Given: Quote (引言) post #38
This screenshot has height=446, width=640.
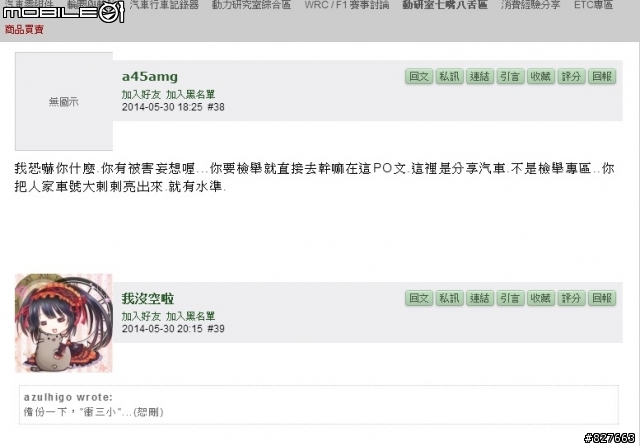Looking at the screenshot, I should coord(510,77).
